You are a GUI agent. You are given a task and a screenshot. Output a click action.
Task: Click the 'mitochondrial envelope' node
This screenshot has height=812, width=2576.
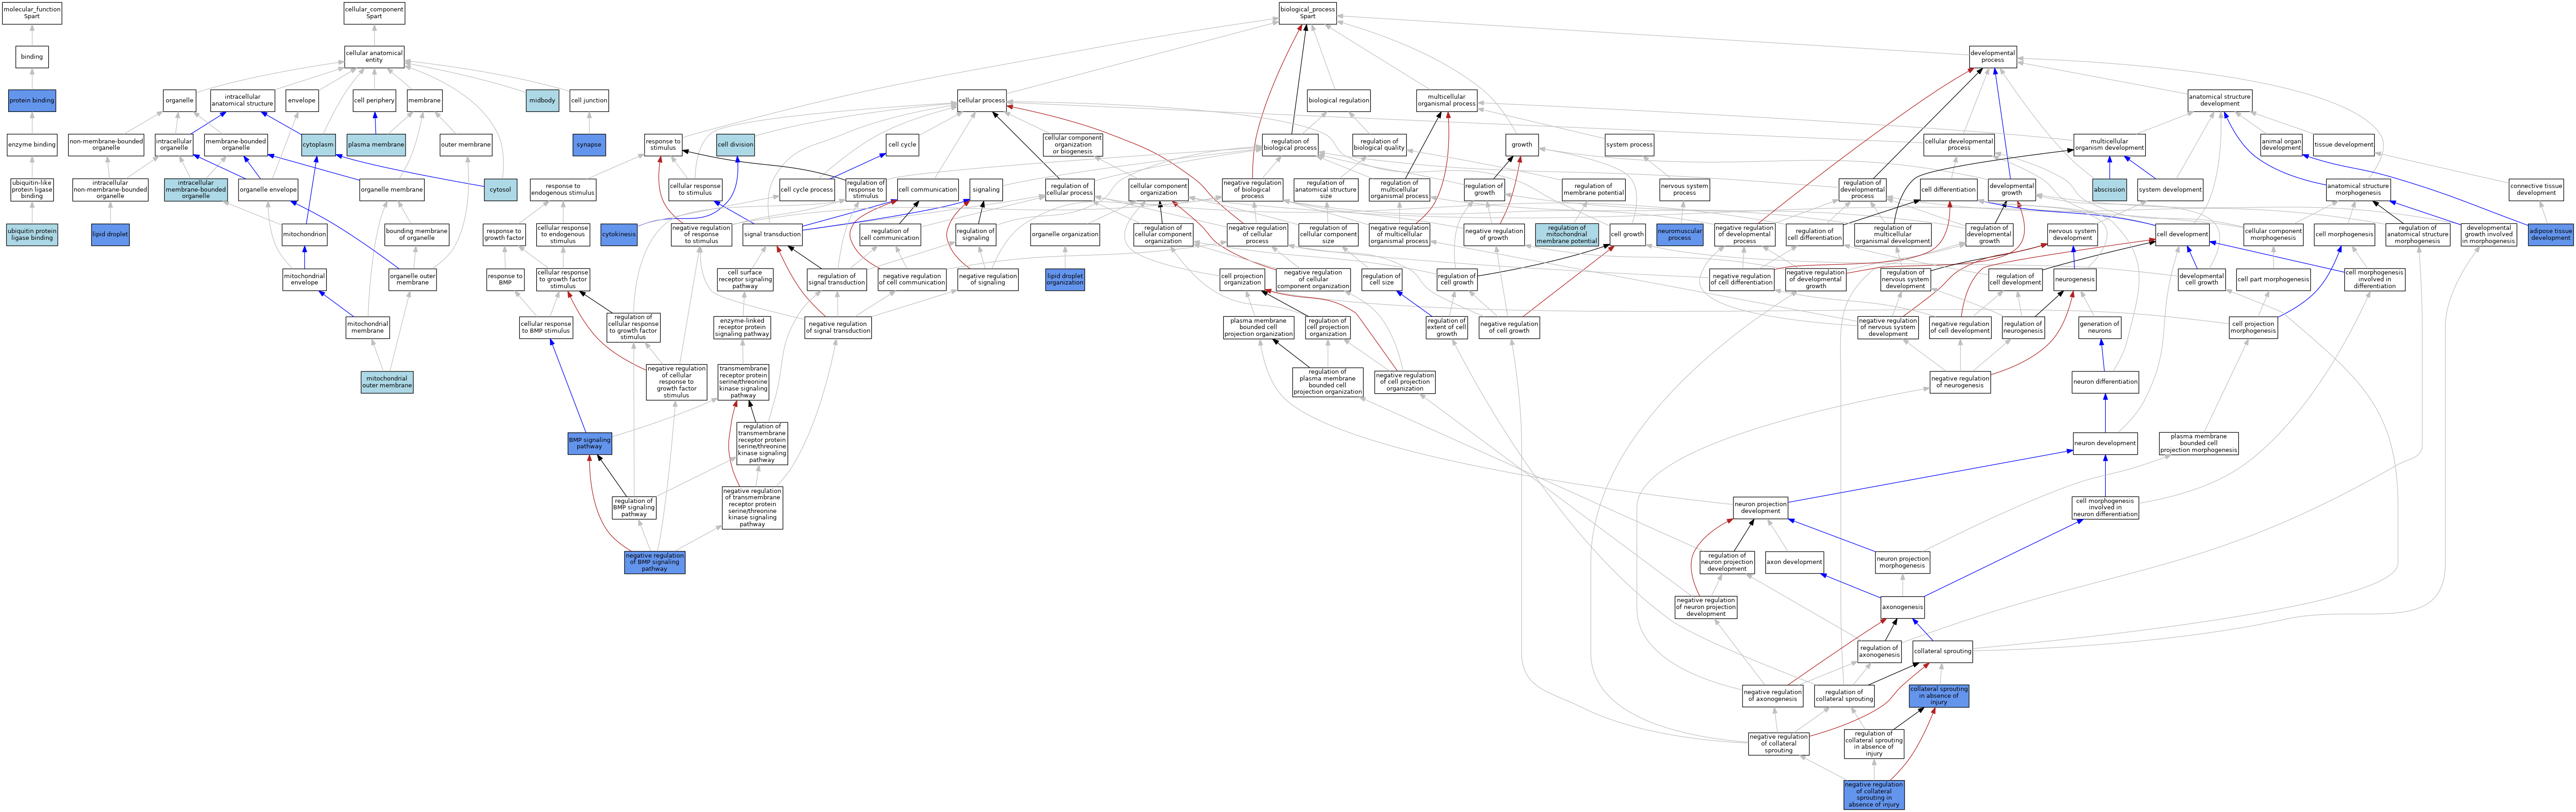click(304, 279)
